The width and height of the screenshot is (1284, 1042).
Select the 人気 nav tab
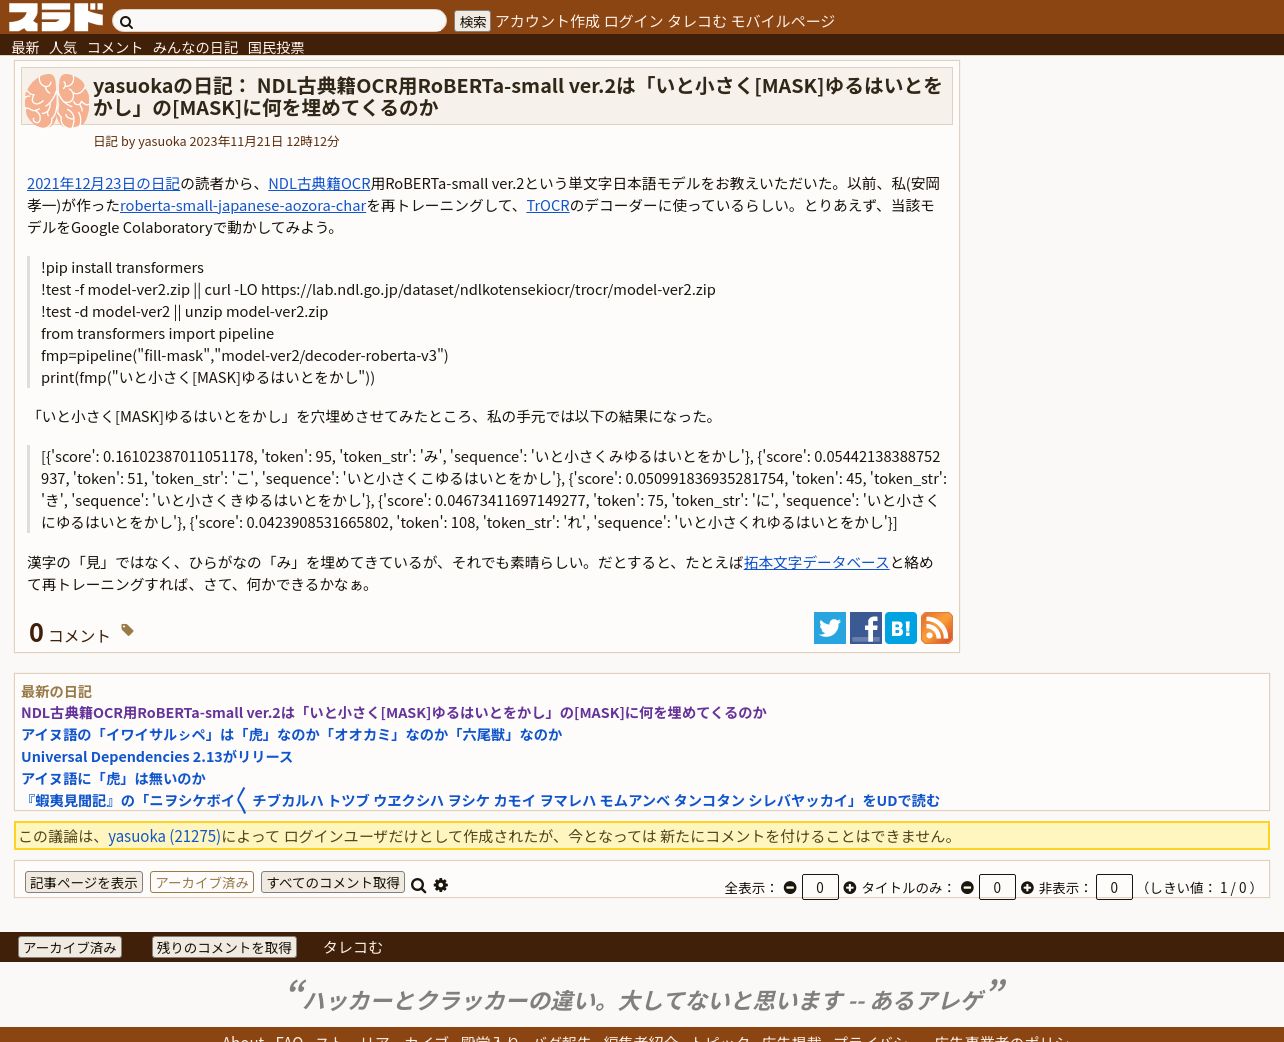(x=63, y=47)
